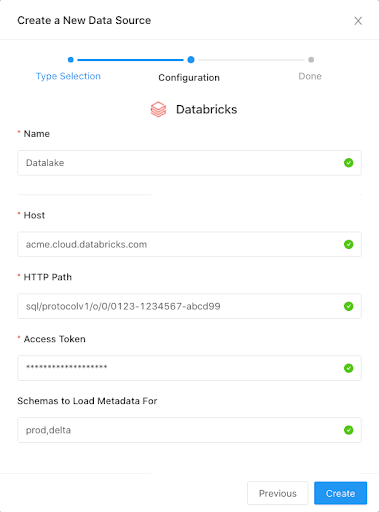The width and height of the screenshot is (379, 512).
Task: Go back to the Type Selection step
Action: coord(68,76)
